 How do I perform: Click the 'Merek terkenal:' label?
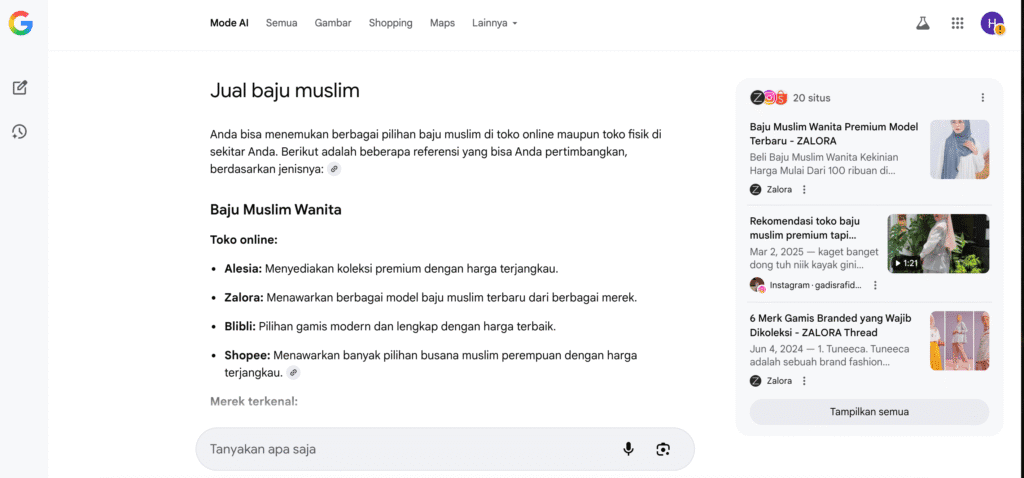click(254, 401)
